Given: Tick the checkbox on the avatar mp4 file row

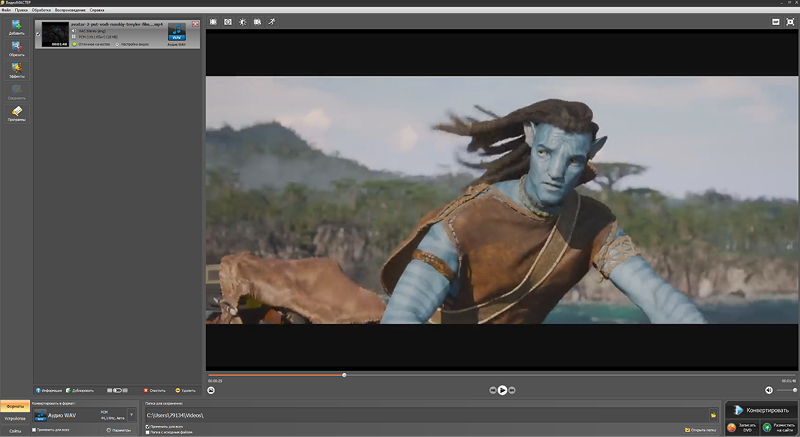Looking at the screenshot, I should click(x=38, y=35).
